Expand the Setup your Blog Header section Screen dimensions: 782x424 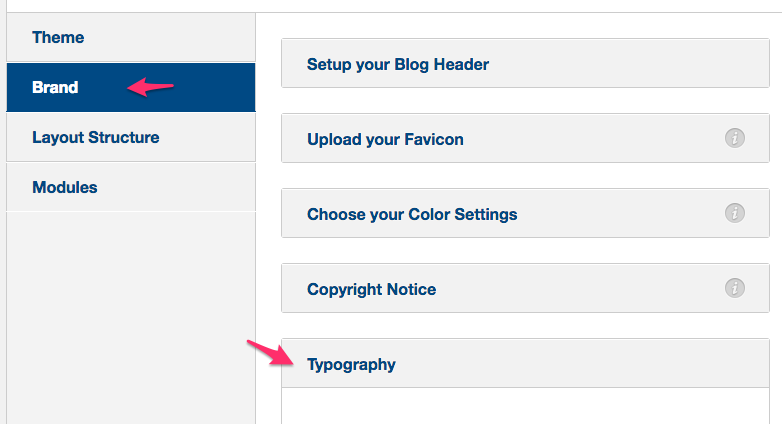[x=525, y=63]
